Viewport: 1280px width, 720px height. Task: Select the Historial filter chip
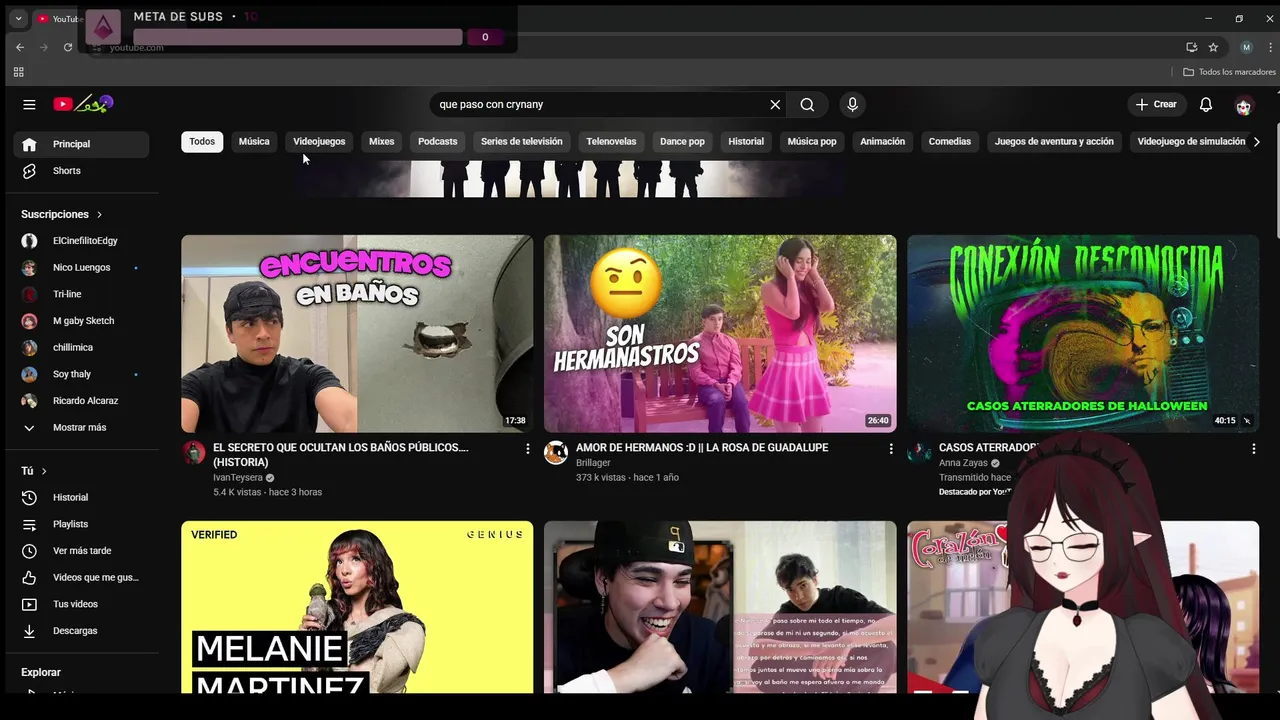tap(746, 142)
